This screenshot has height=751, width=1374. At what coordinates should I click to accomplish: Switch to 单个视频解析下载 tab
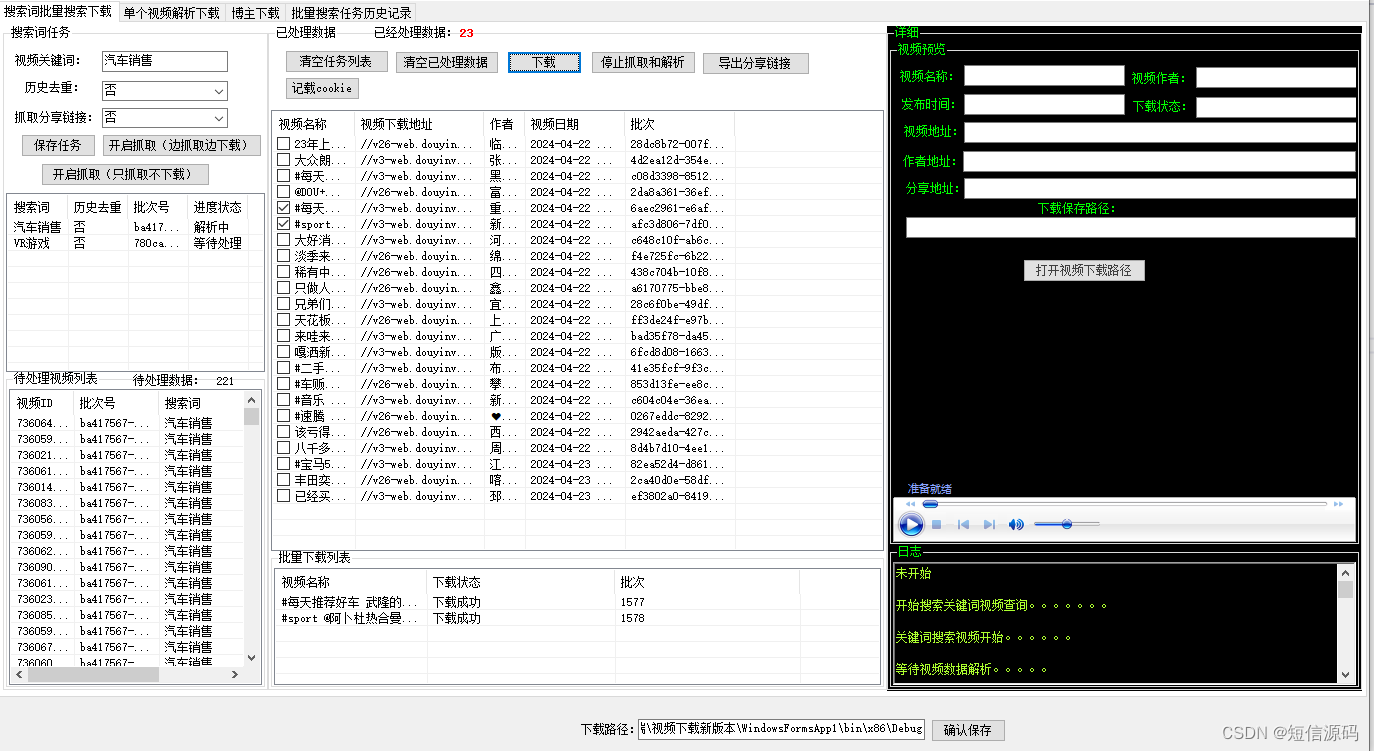pyautogui.click(x=171, y=13)
